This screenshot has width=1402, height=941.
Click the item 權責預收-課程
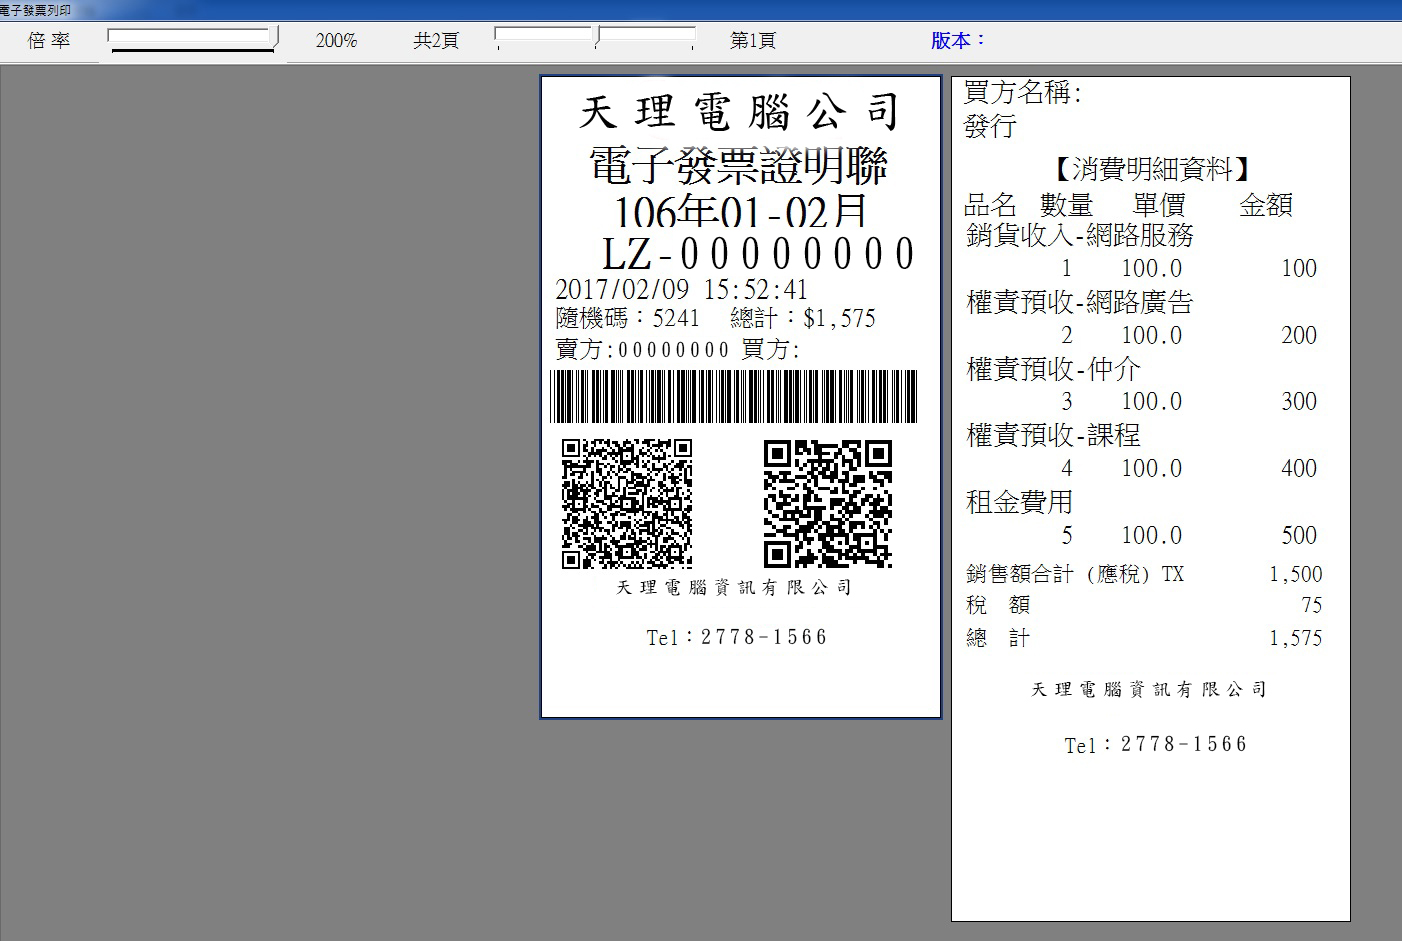pyautogui.click(x=1053, y=435)
